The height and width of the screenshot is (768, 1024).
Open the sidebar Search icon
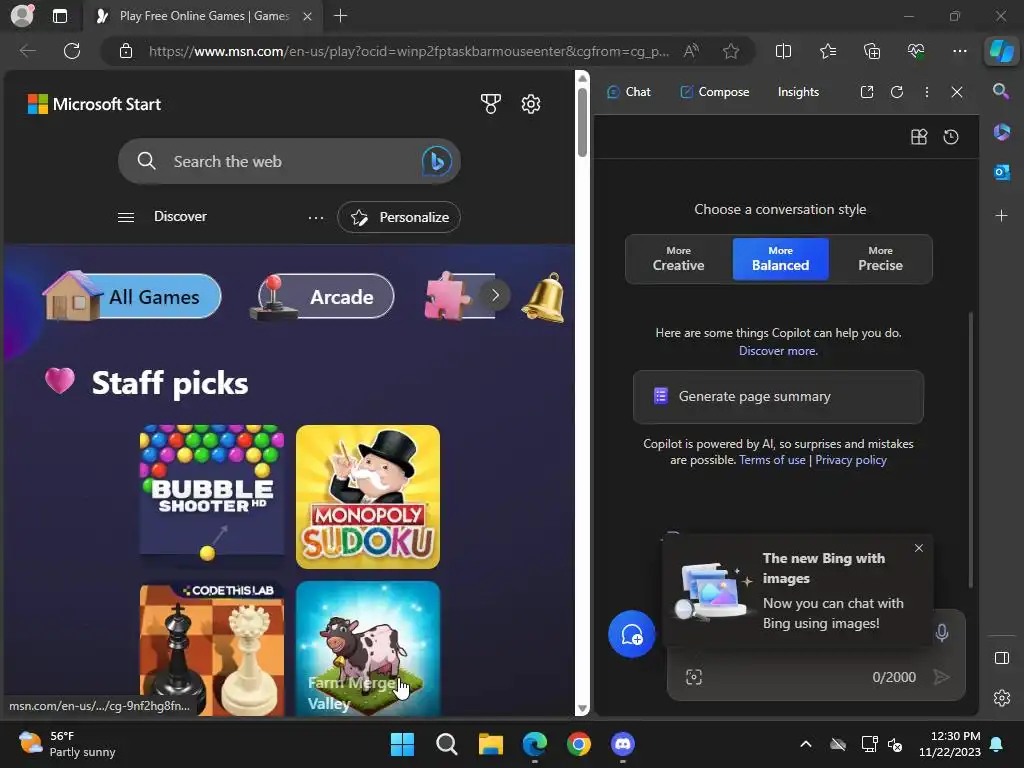click(x=1001, y=91)
